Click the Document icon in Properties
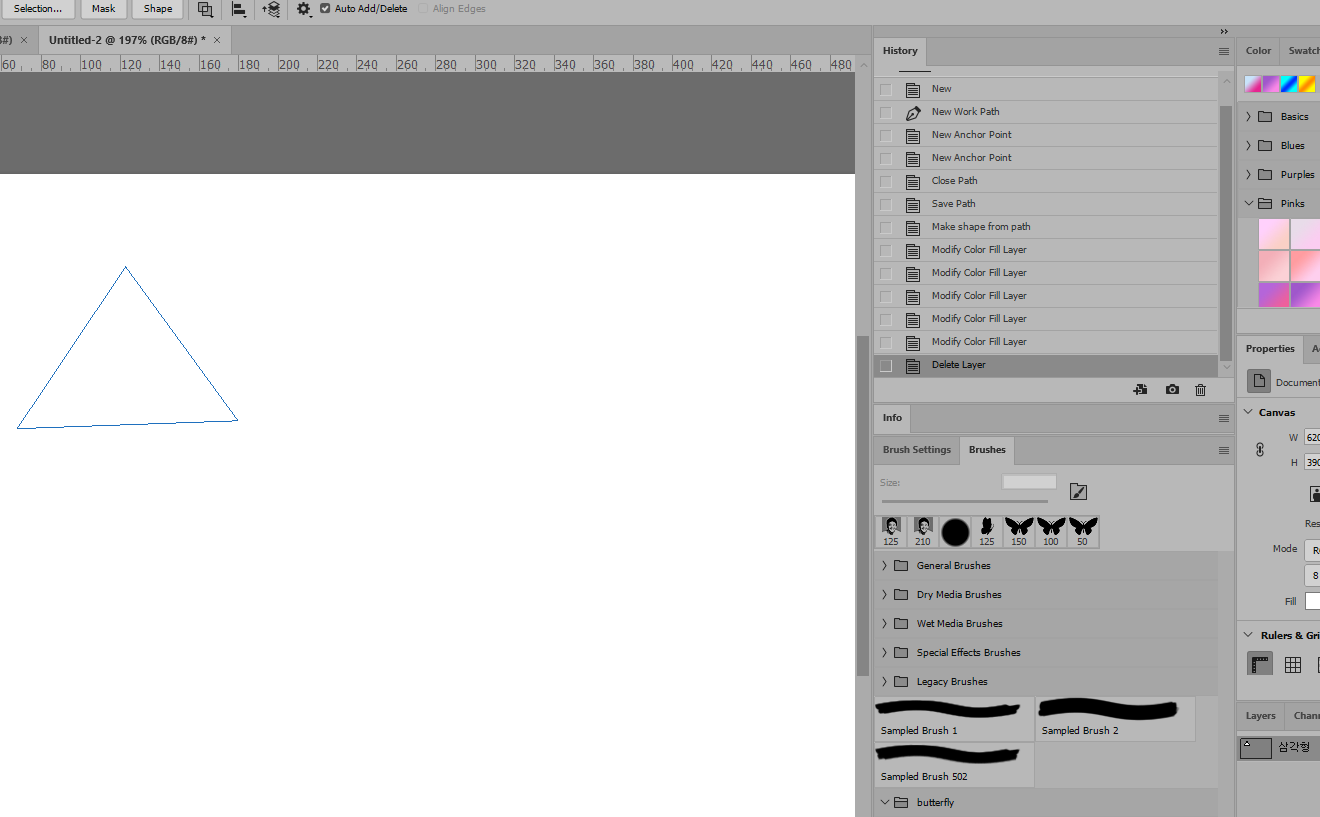This screenshot has height=817, width=1320. (x=1259, y=382)
